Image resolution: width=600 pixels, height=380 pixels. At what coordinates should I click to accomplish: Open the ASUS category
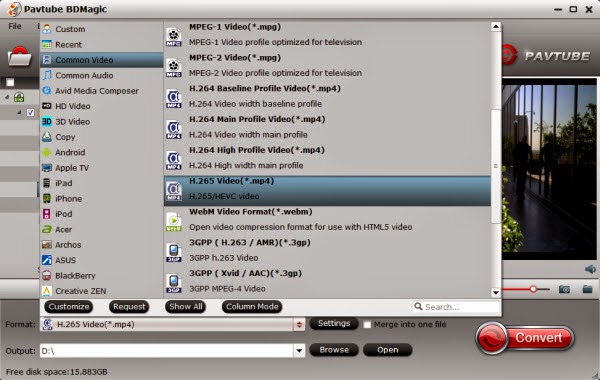[x=101, y=260]
